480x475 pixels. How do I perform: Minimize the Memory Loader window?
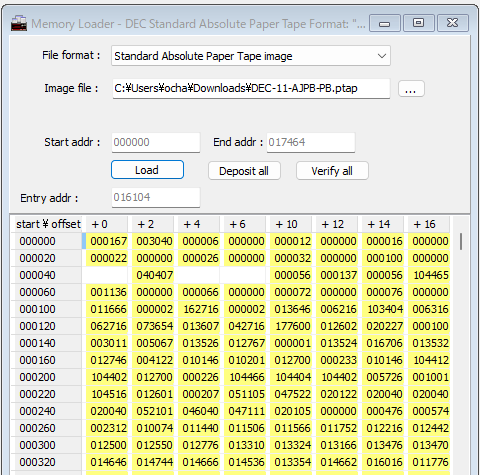point(385,23)
